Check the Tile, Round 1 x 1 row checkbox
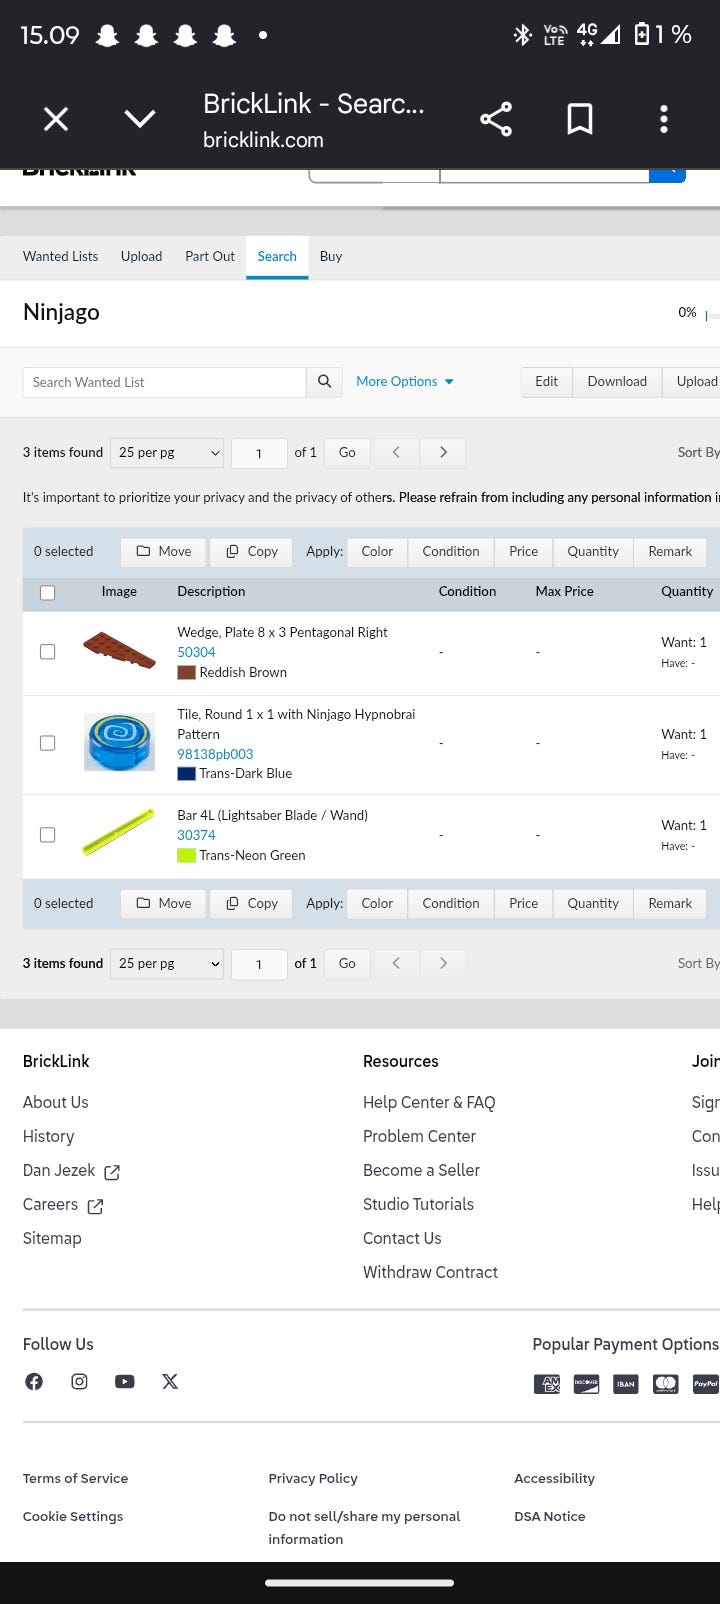The height and width of the screenshot is (1604, 720). [x=47, y=743]
